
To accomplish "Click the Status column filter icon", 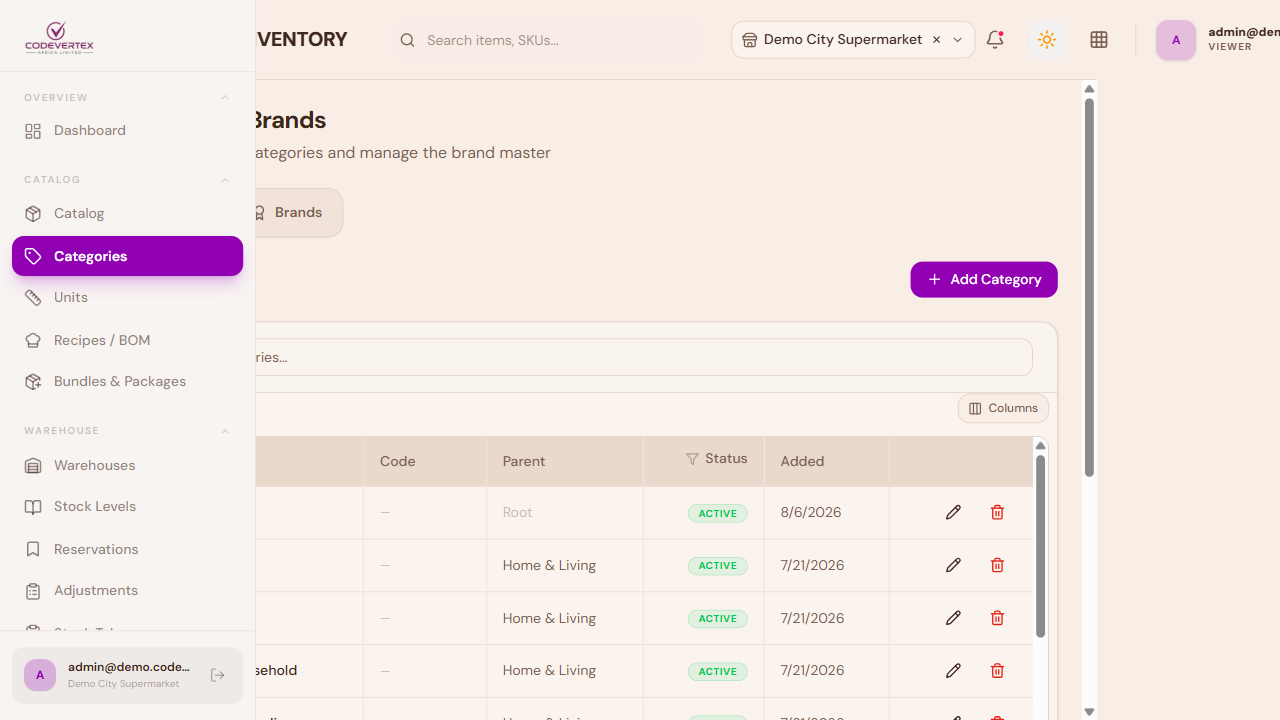I will click(692, 459).
